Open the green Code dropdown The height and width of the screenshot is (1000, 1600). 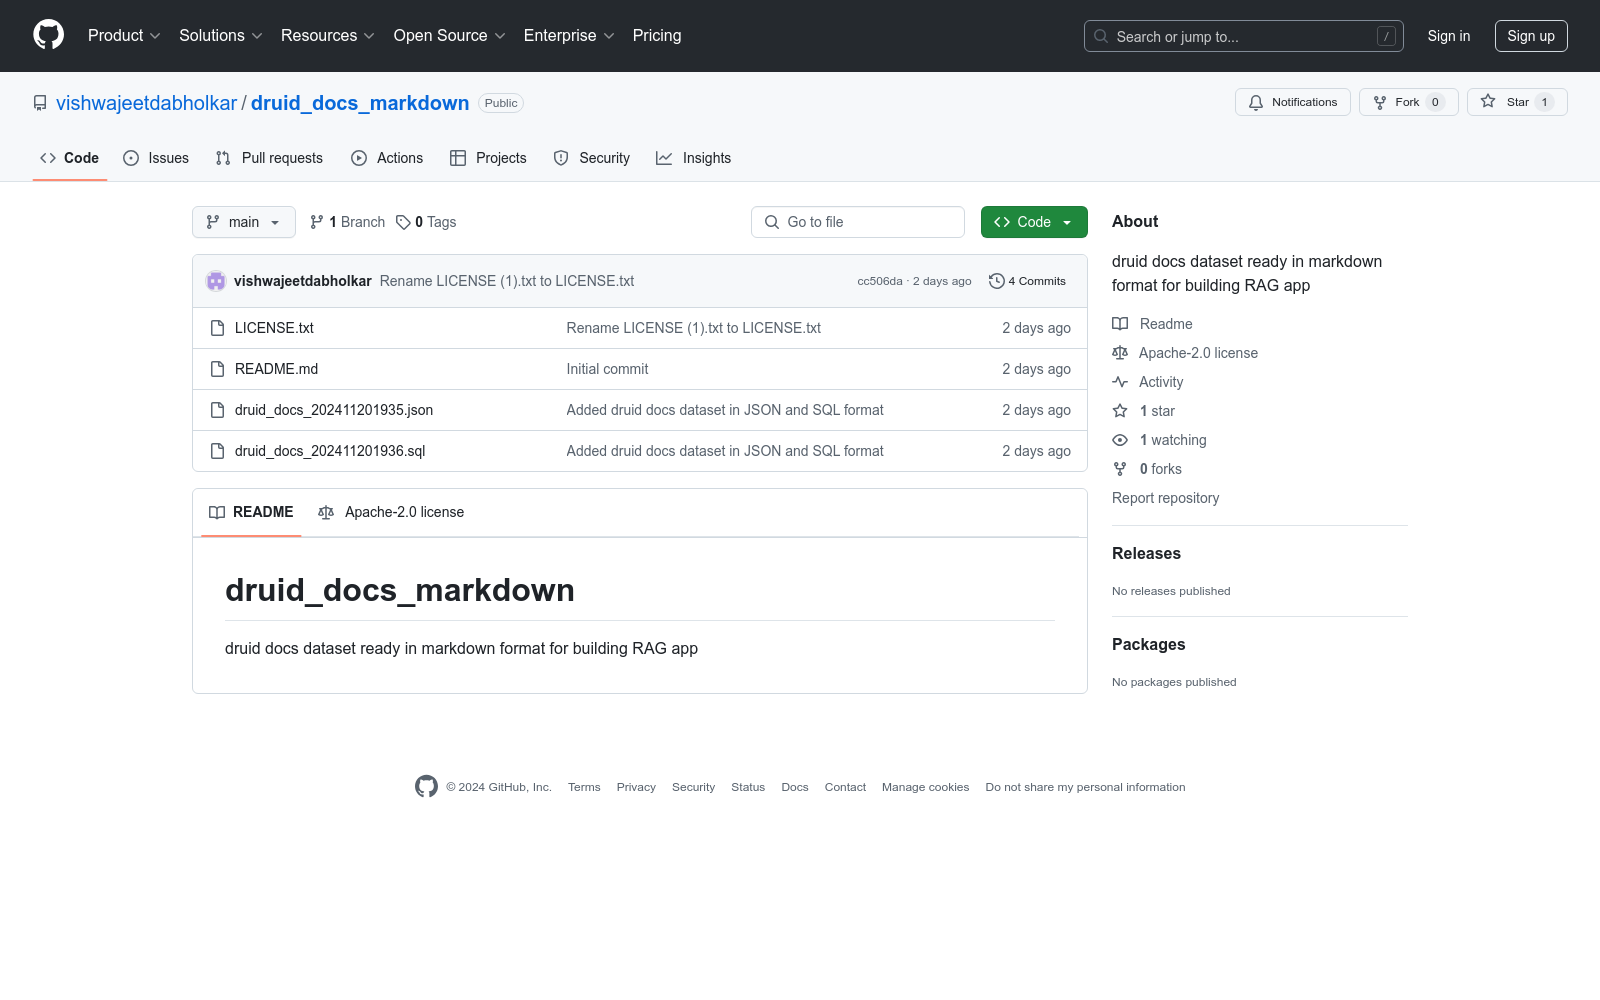1034,222
